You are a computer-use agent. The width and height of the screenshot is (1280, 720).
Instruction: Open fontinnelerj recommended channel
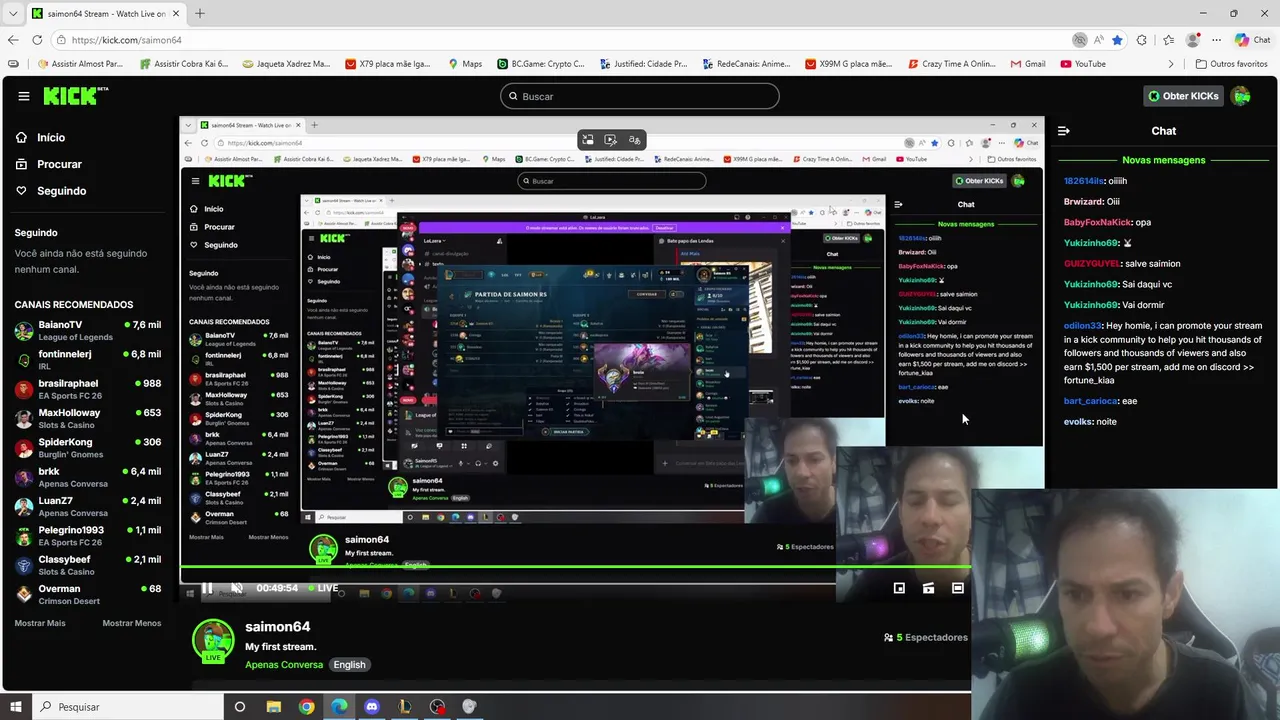(88, 359)
